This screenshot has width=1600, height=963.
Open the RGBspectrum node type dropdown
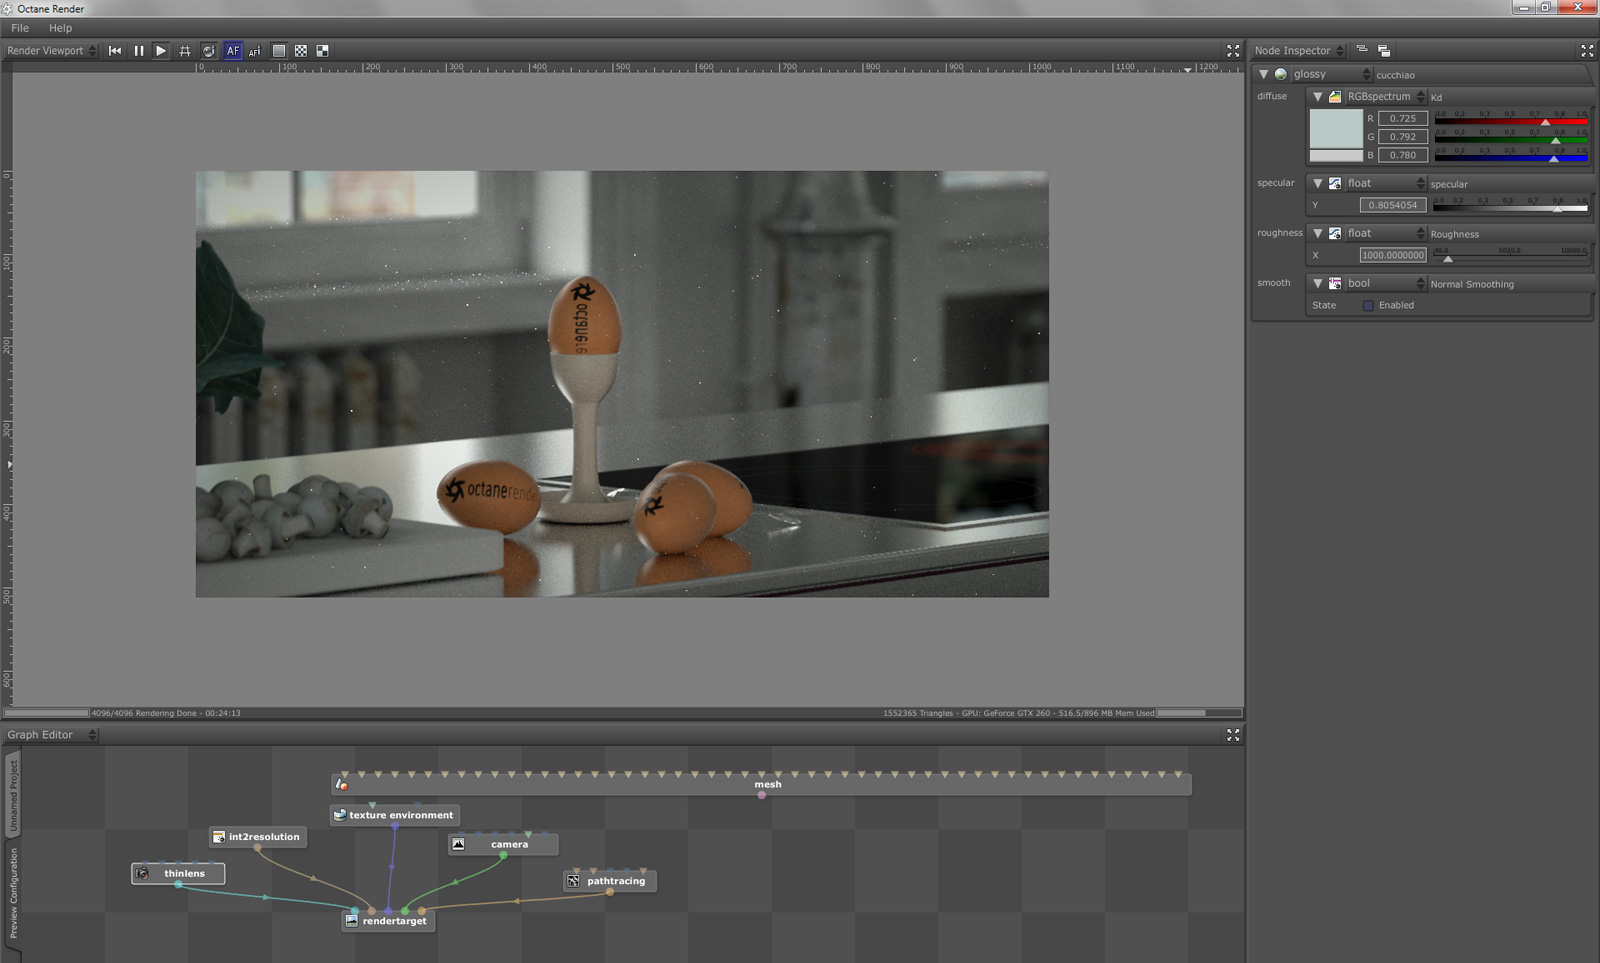coord(1385,97)
